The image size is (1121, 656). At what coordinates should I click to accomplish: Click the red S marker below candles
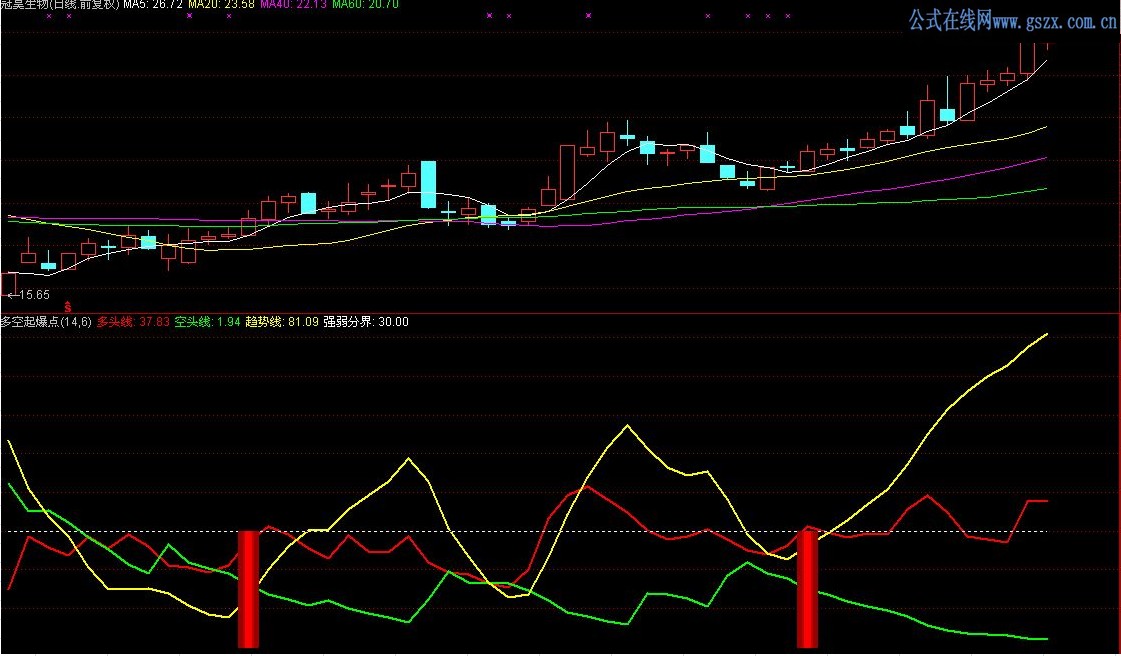[x=68, y=307]
